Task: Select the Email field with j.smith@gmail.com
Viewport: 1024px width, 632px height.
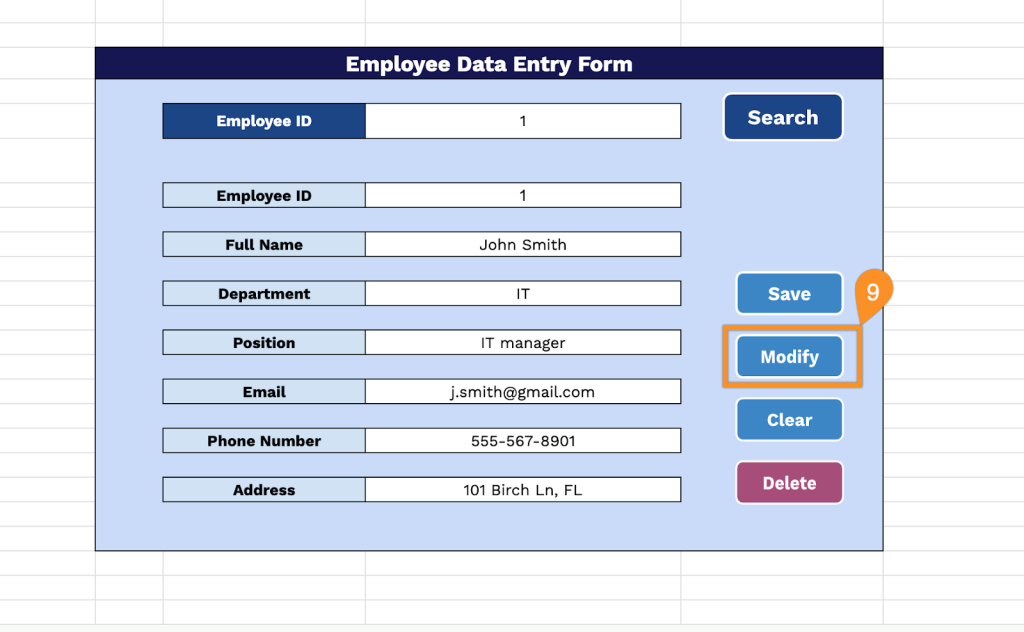Action: coord(522,392)
